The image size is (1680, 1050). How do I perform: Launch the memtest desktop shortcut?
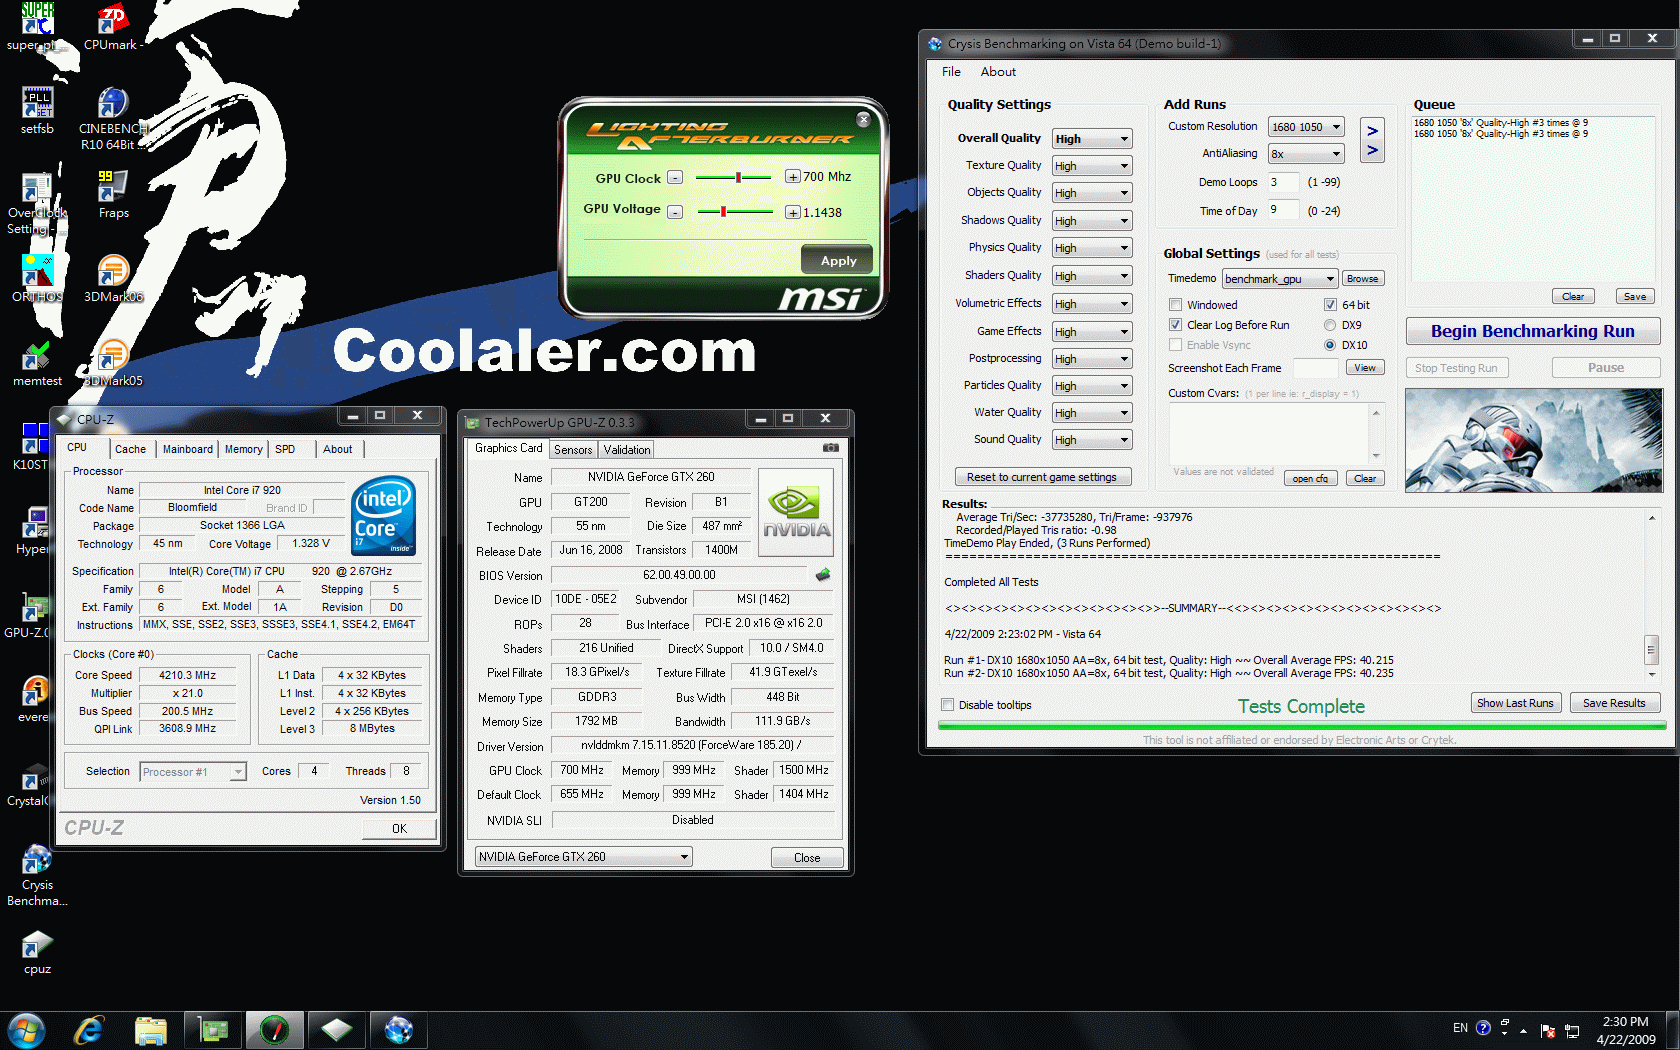[37, 362]
